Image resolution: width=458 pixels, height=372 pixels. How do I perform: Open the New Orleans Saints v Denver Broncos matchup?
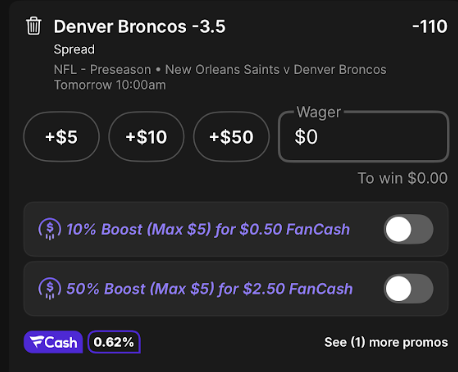click(x=276, y=70)
